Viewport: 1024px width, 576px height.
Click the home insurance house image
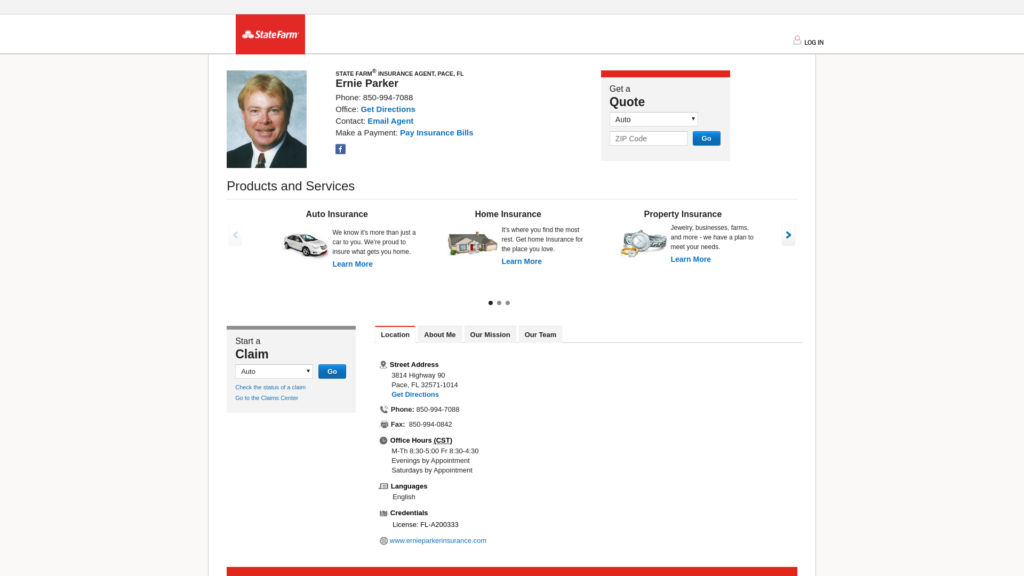point(472,243)
